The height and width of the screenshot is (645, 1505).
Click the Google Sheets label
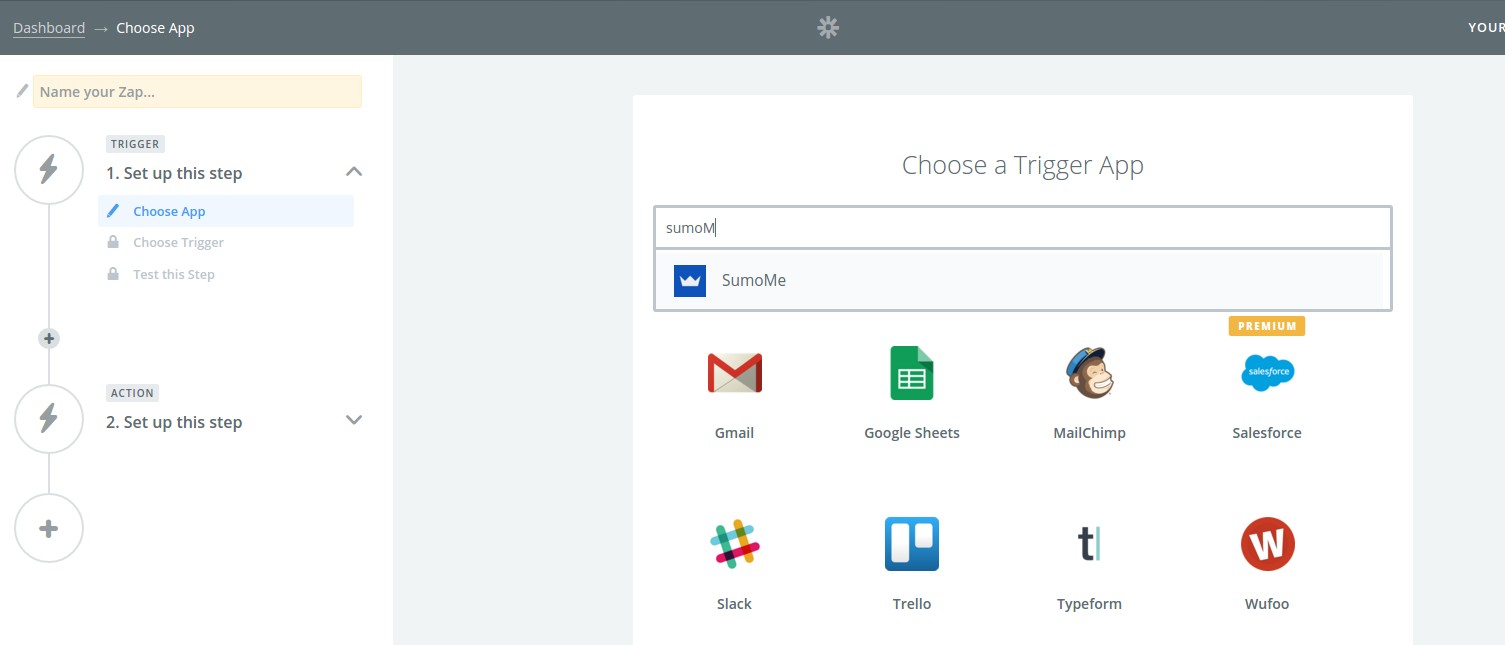coord(911,433)
